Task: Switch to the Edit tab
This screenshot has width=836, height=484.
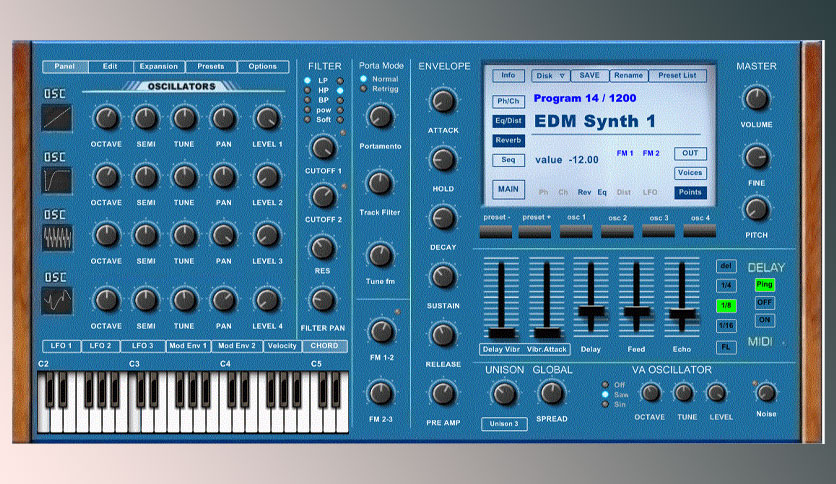Action: click(x=110, y=66)
